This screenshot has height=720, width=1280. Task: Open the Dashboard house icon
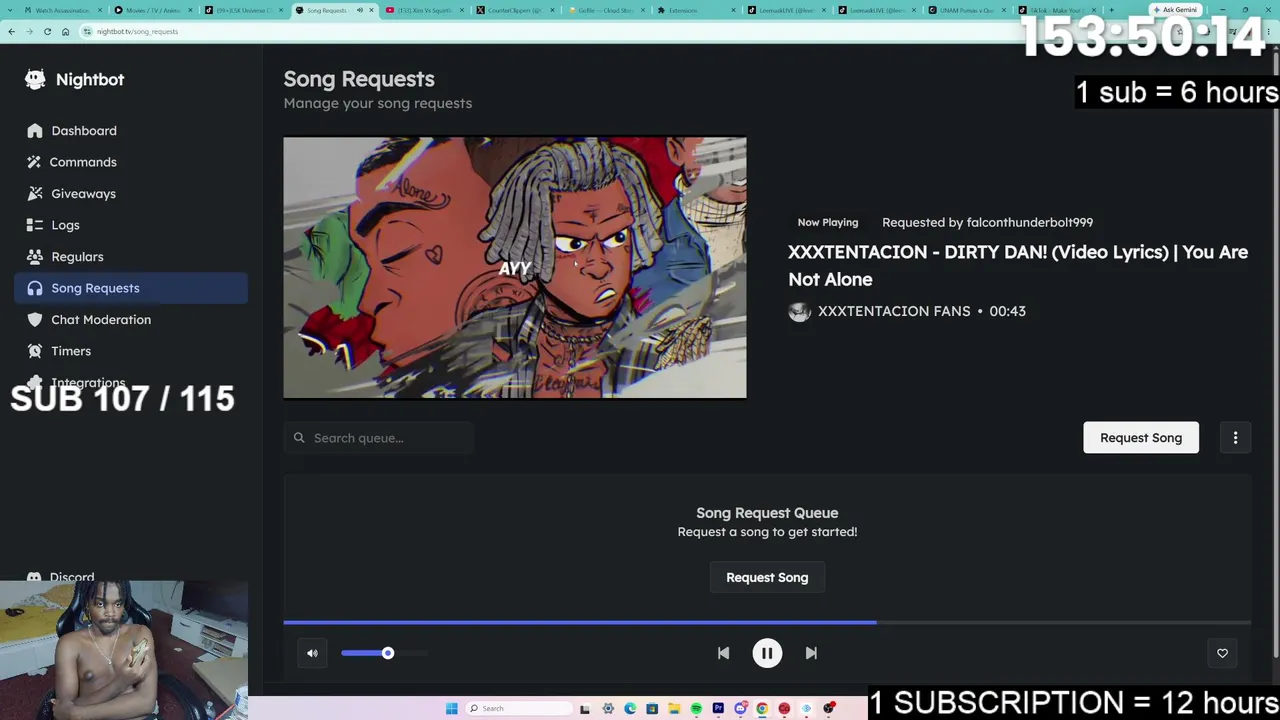pos(35,130)
